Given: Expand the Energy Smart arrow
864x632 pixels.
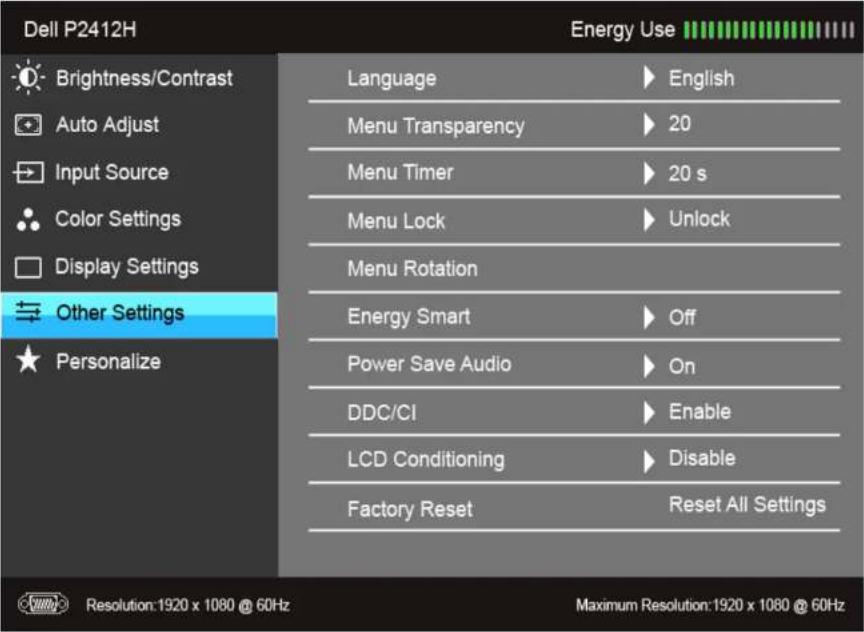Looking at the screenshot, I should [649, 317].
